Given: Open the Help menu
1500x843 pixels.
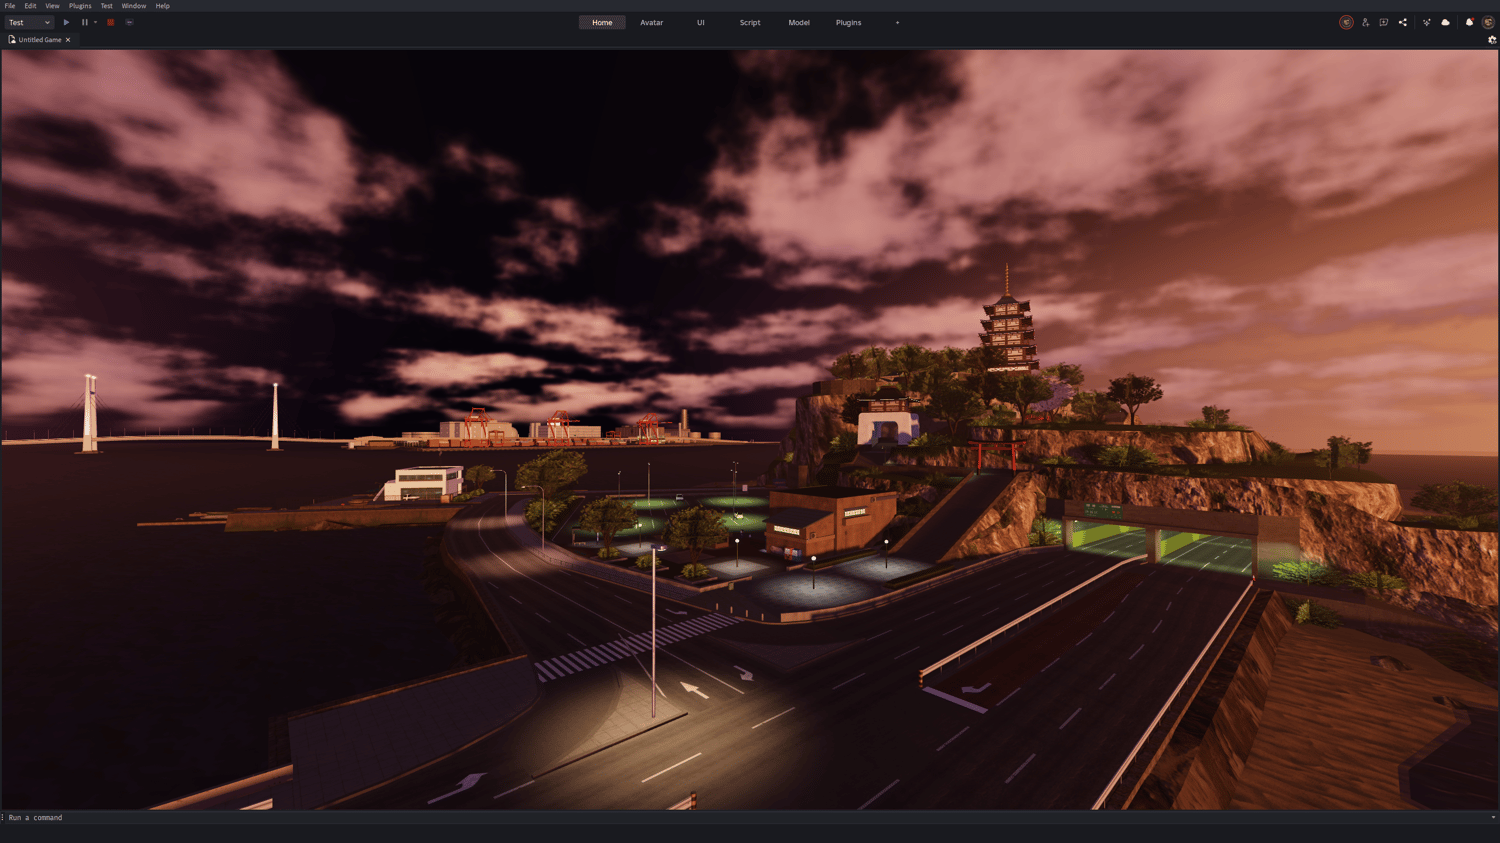Looking at the screenshot, I should click(x=162, y=6).
